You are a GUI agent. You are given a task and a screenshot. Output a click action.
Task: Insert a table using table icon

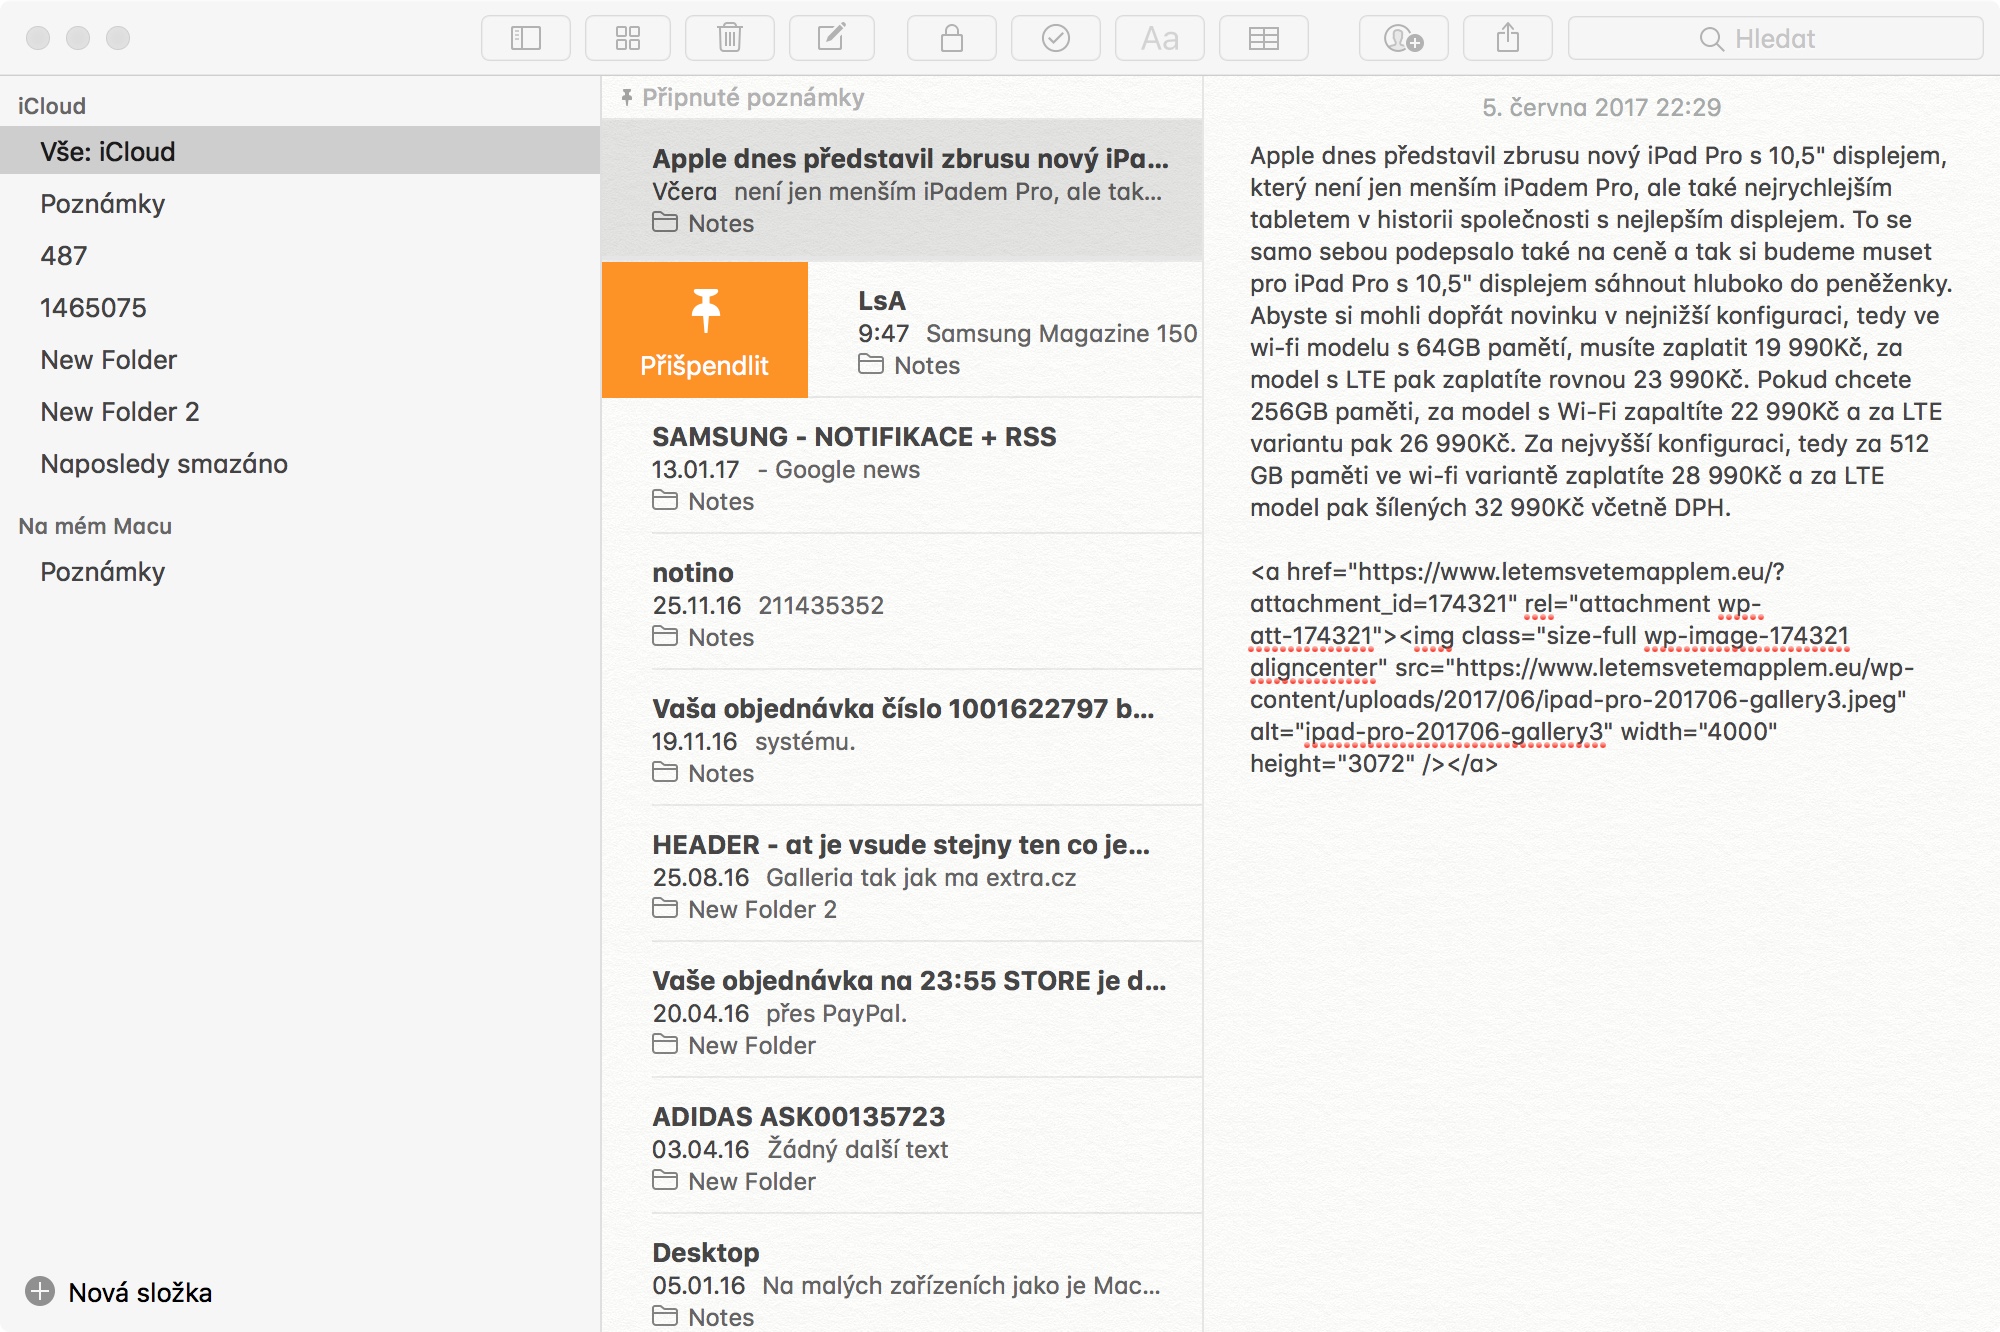point(1263,39)
